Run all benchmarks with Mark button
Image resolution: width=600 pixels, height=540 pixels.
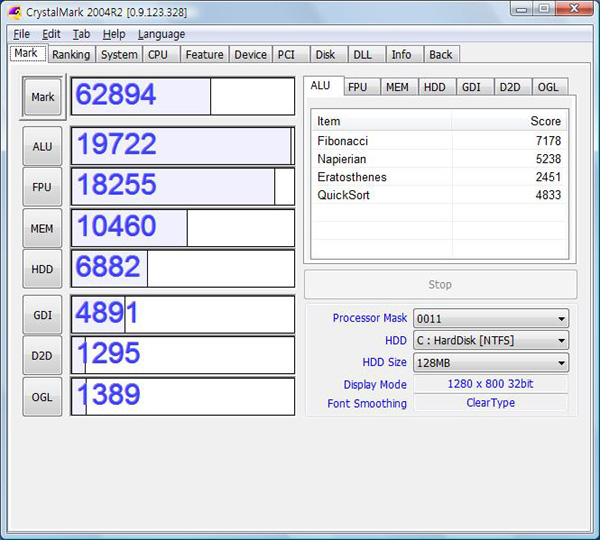coord(43,97)
